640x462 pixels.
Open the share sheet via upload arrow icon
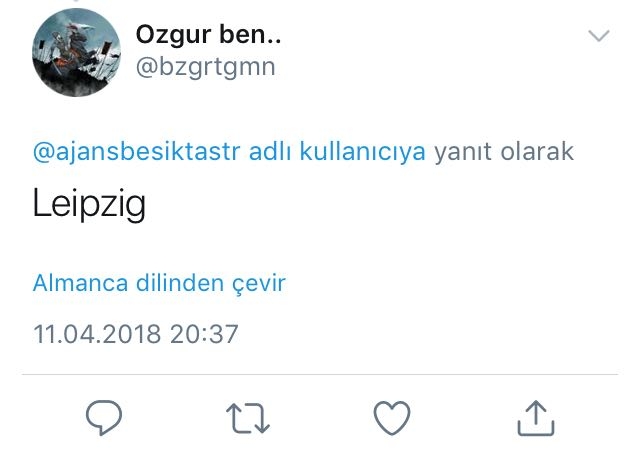536,418
